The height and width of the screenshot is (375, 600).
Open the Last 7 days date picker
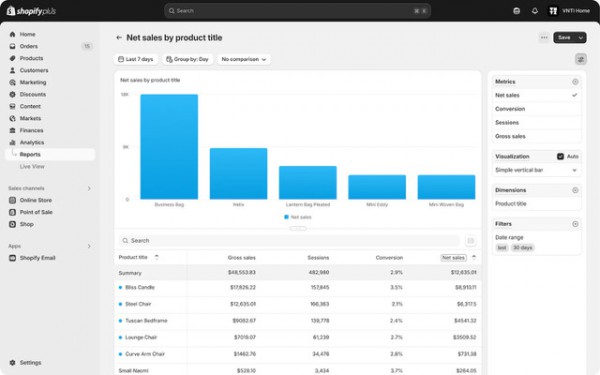point(136,59)
